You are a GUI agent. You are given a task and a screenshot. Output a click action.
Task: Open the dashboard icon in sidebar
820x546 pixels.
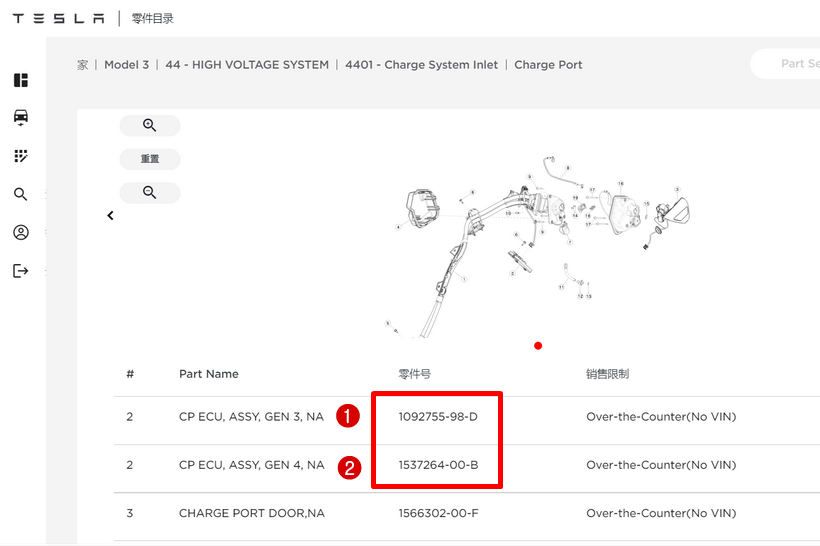(x=21, y=80)
